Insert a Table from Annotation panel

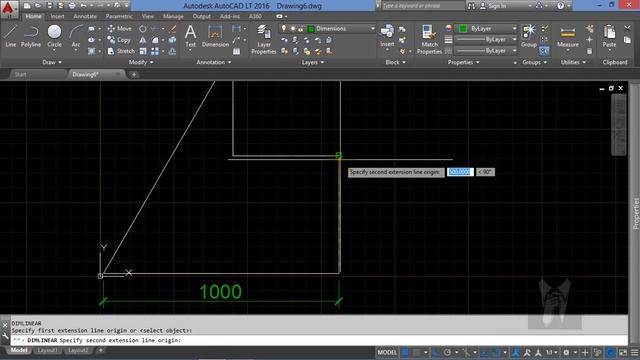tap(236, 51)
